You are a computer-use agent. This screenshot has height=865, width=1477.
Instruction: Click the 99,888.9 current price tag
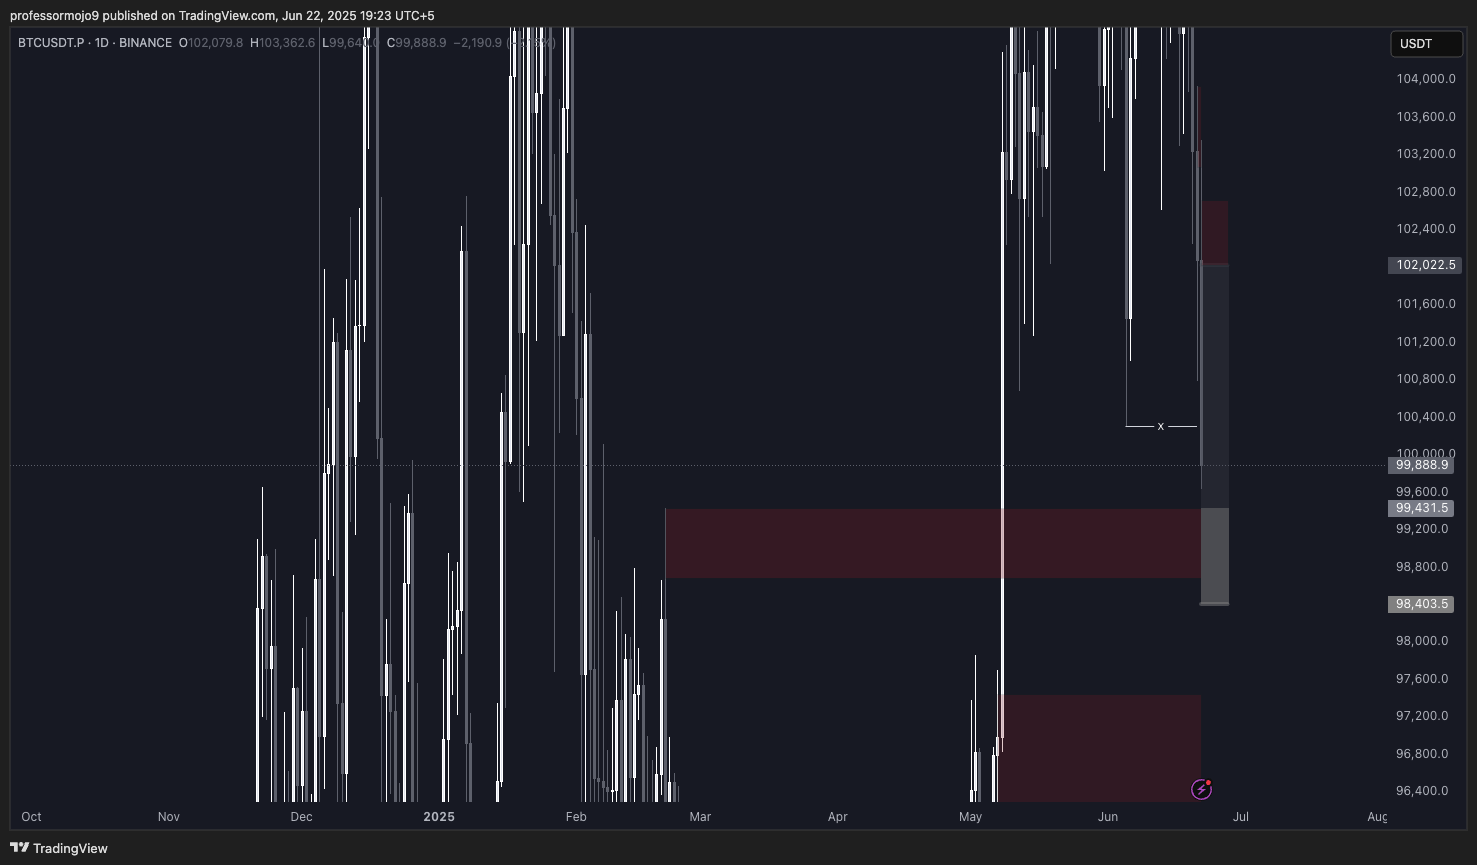coord(1422,465)
